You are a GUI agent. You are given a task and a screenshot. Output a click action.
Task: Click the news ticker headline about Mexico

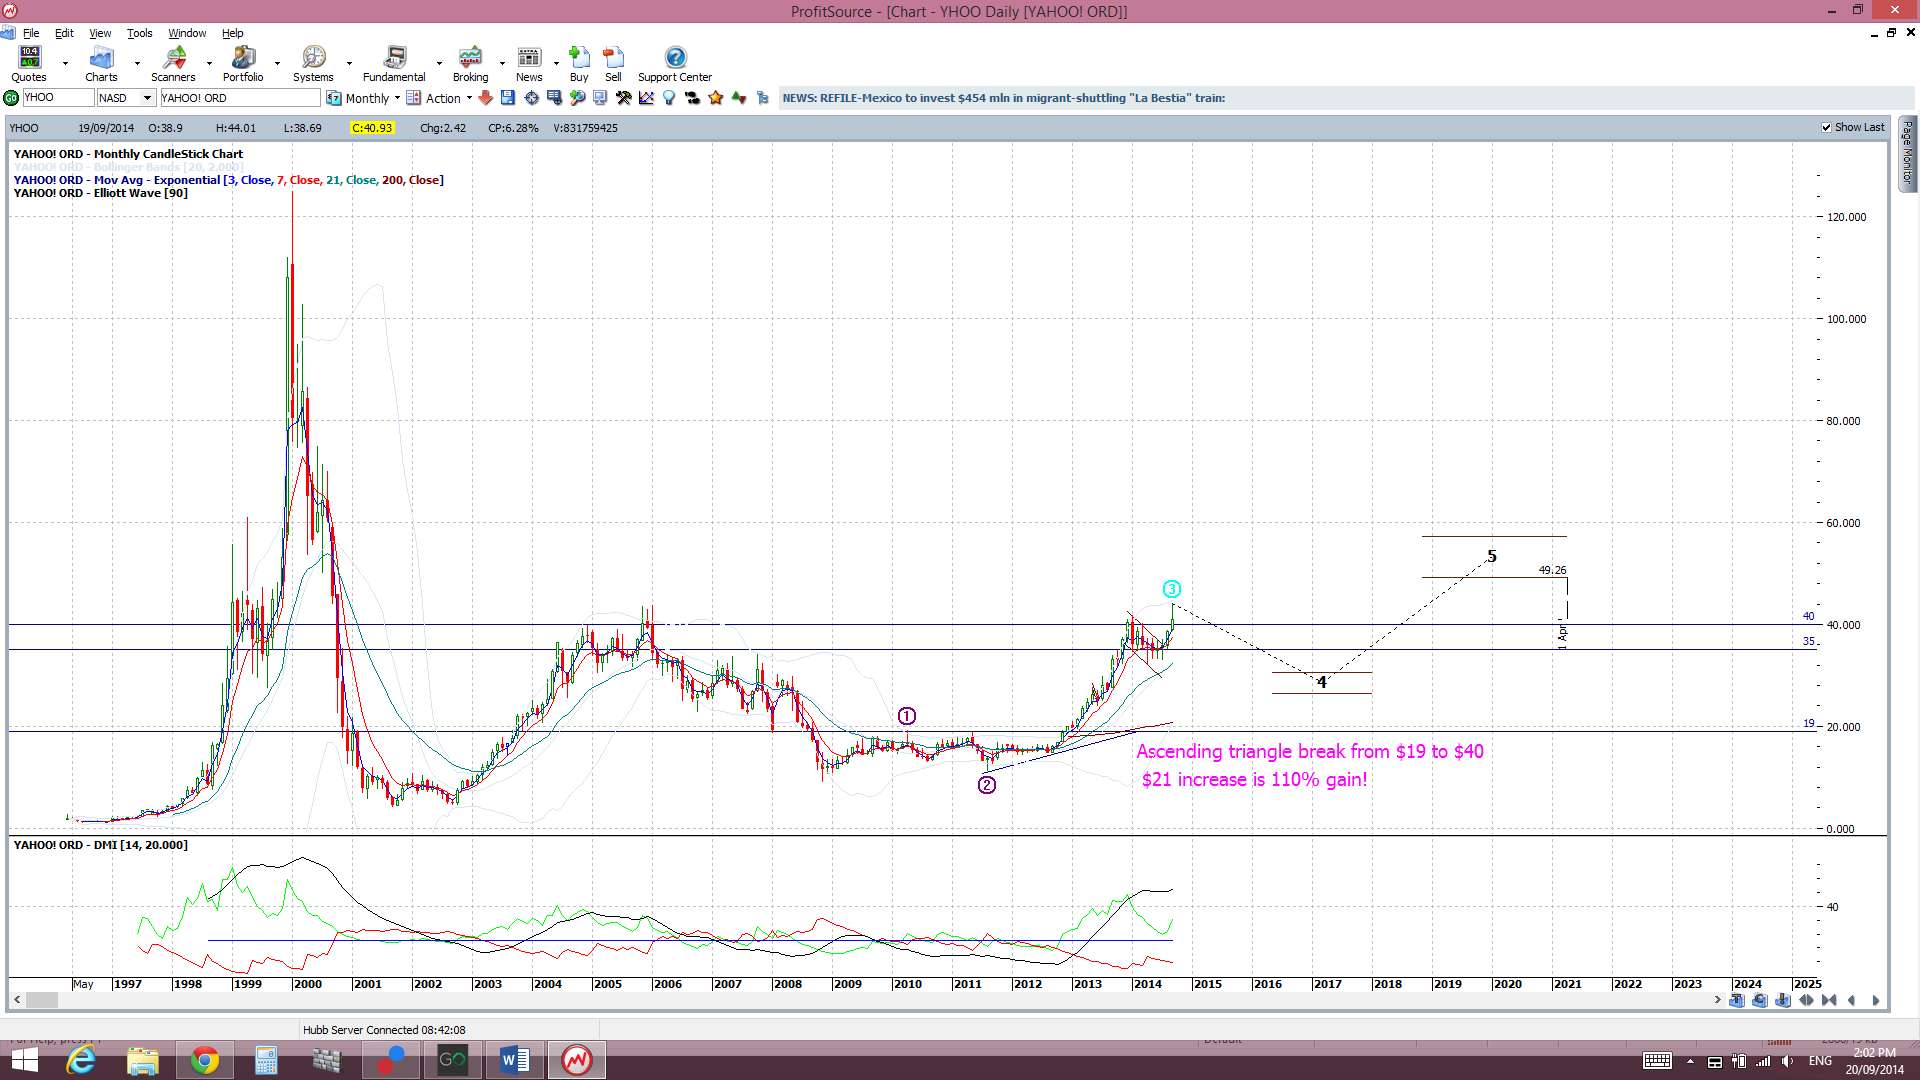pos(1003,98)
